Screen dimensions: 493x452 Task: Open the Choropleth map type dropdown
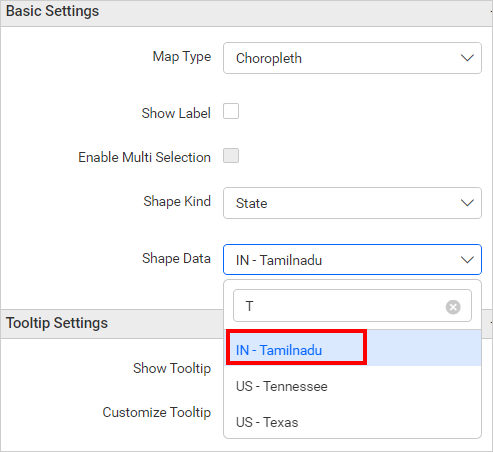[x=352, y=58]
